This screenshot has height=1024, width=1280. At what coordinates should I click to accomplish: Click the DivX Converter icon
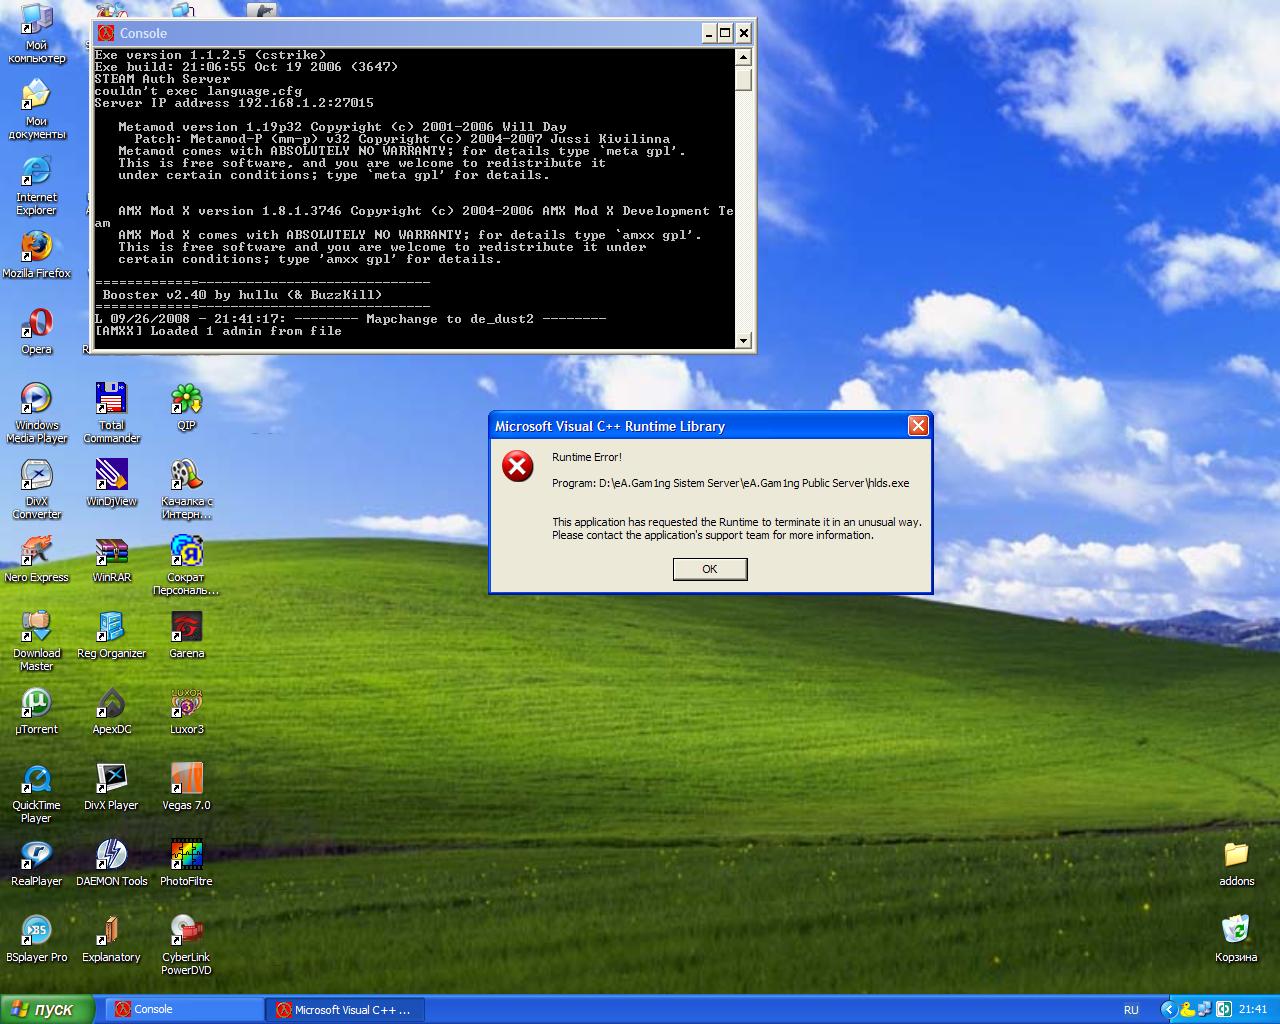pos(37,488)
